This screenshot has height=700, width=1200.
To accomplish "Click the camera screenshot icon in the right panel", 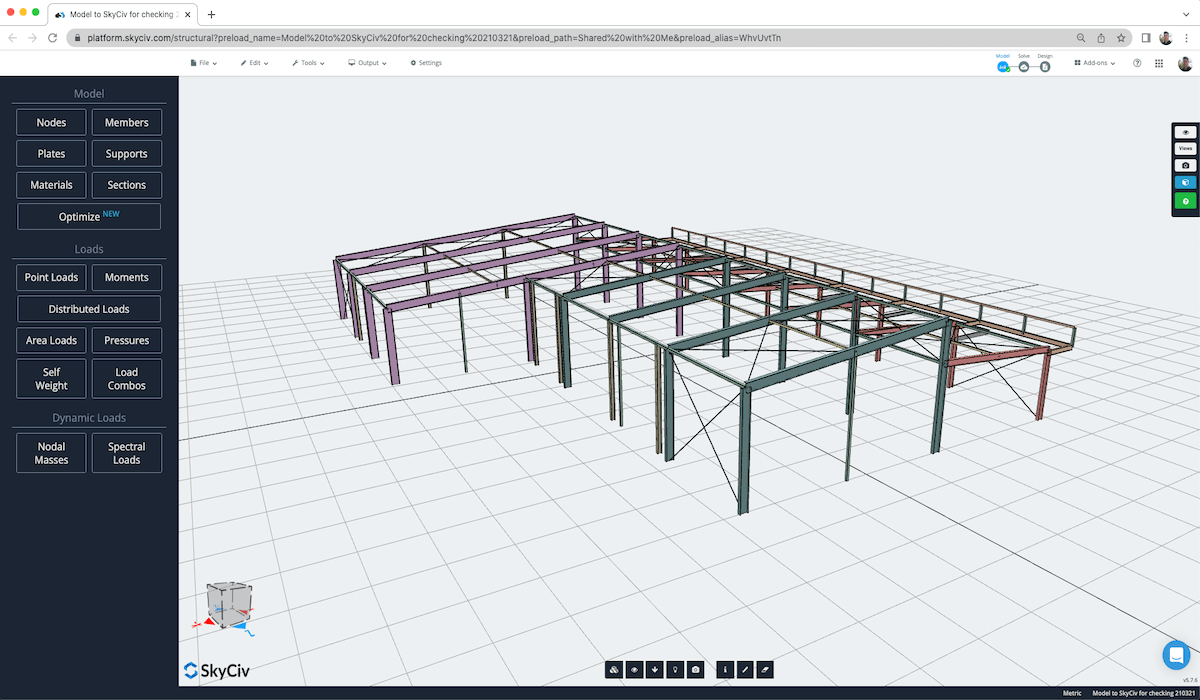I will pyautogui.click(x=1185, y=165).
